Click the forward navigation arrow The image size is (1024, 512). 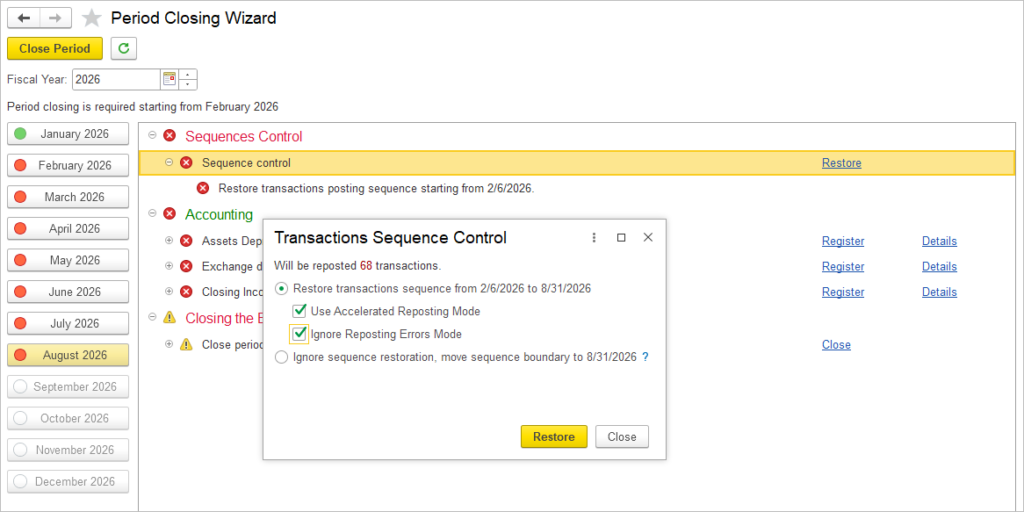click(56, 18)
